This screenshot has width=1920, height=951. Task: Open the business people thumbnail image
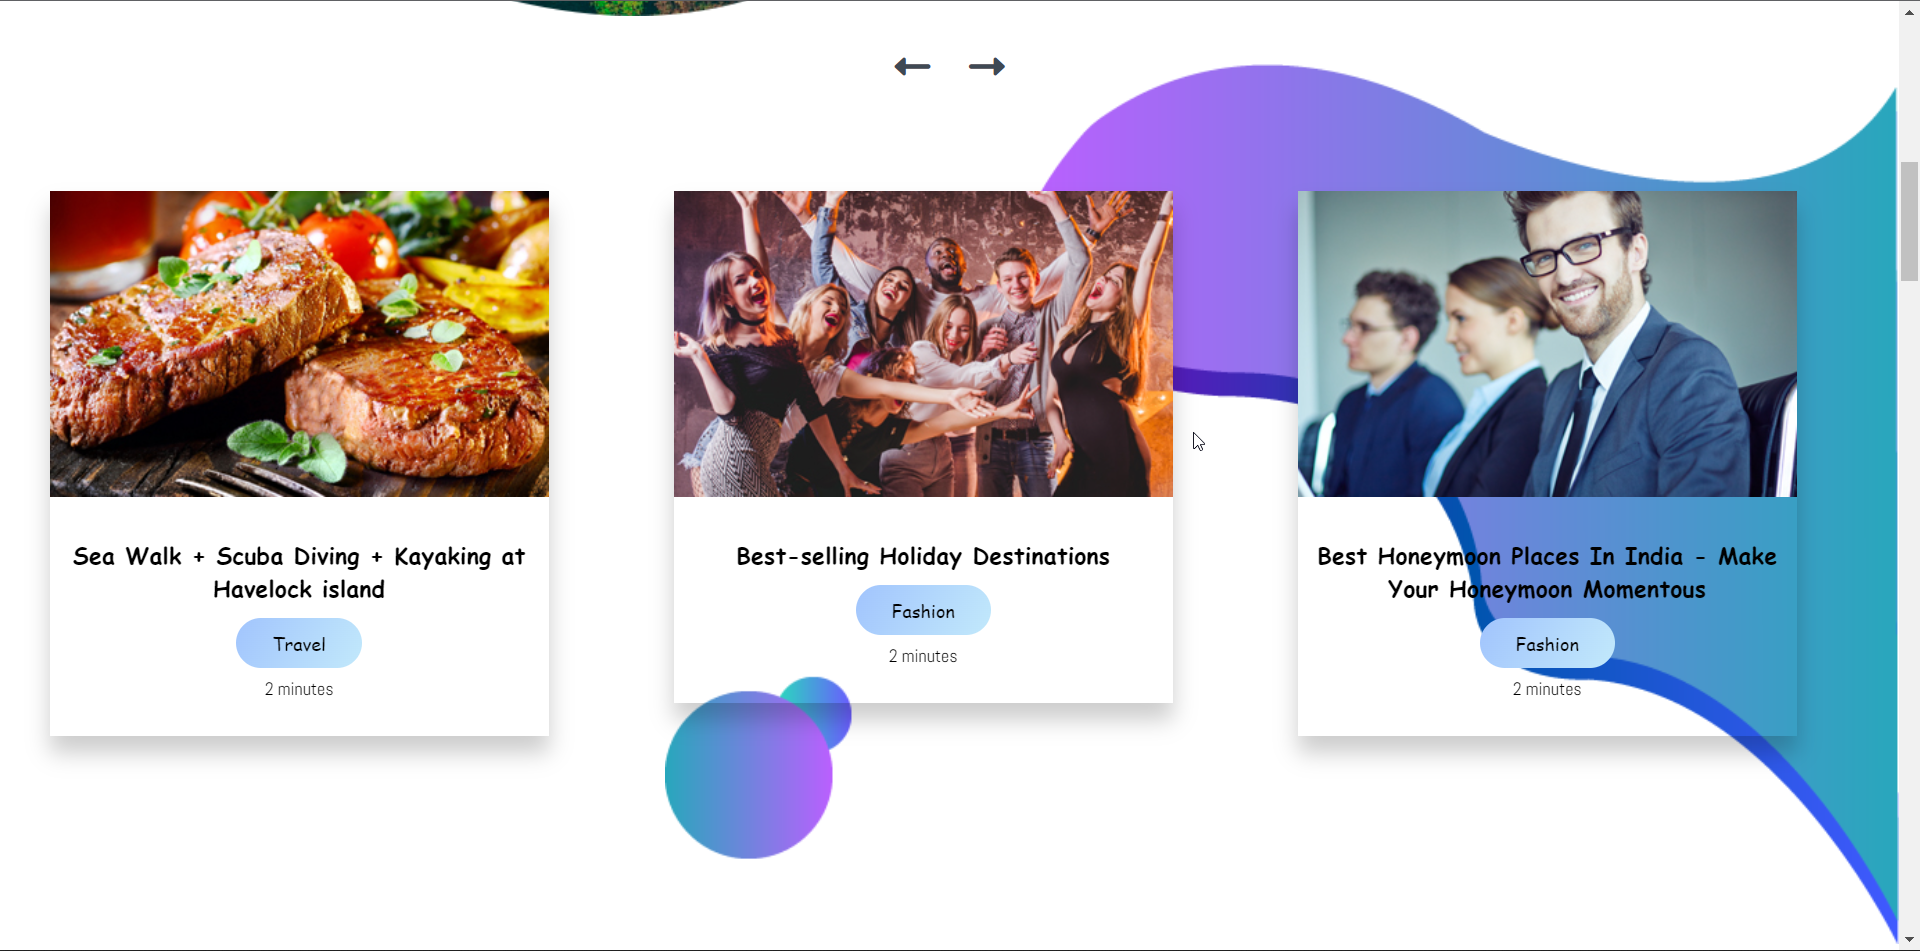pos(1547,344)
